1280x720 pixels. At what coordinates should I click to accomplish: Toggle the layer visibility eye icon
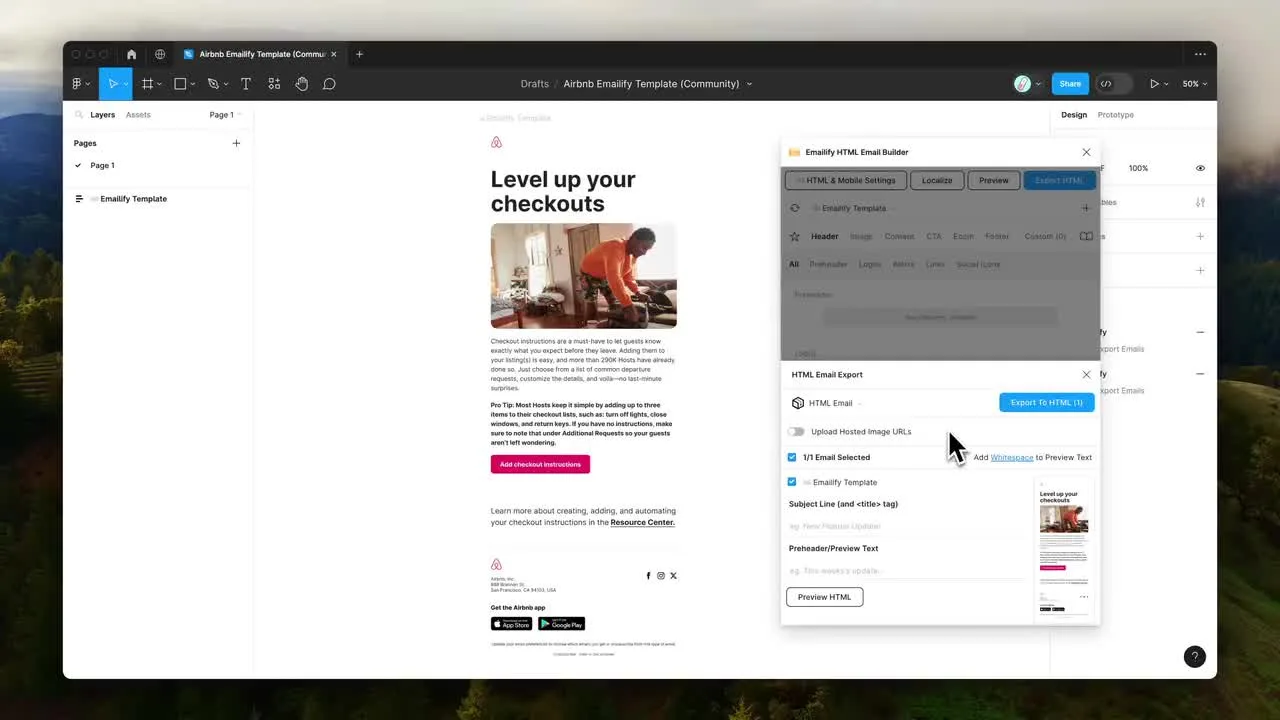1200,168
